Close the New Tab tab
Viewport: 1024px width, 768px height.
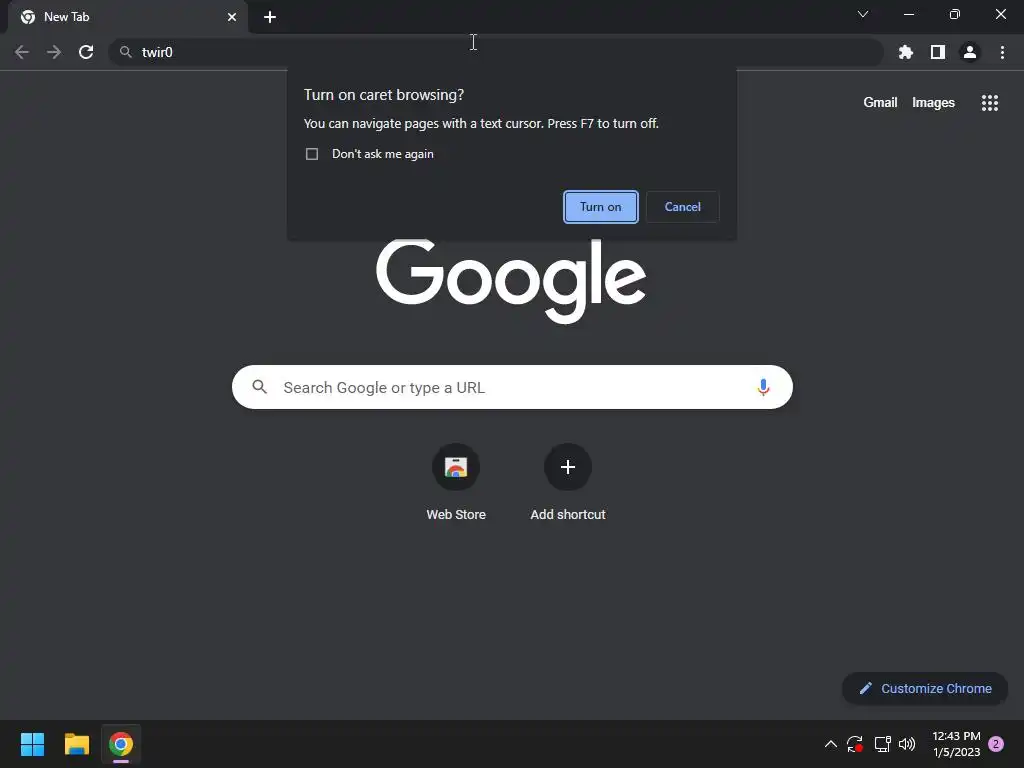[x=232, y=17]
